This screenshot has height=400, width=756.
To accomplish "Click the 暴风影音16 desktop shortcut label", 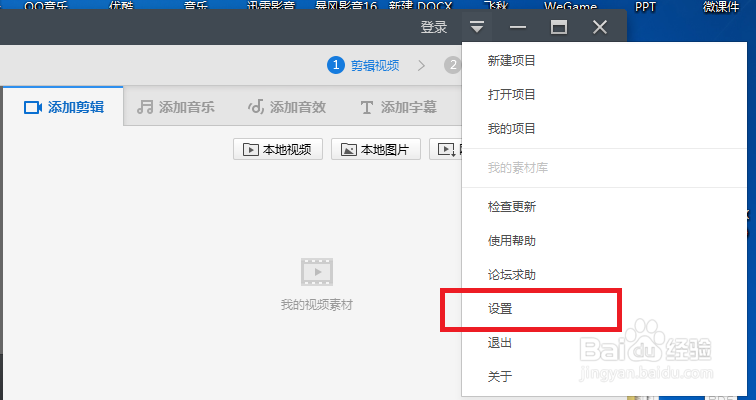I will pyautogui.click(x=346, y=6).
